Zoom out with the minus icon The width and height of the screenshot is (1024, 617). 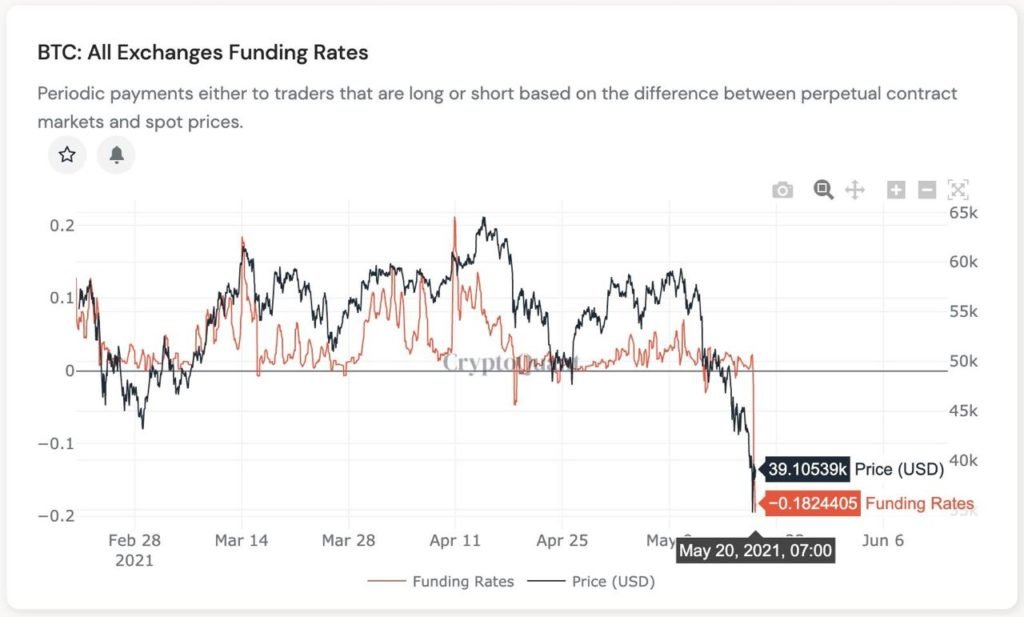pos(927,190)
